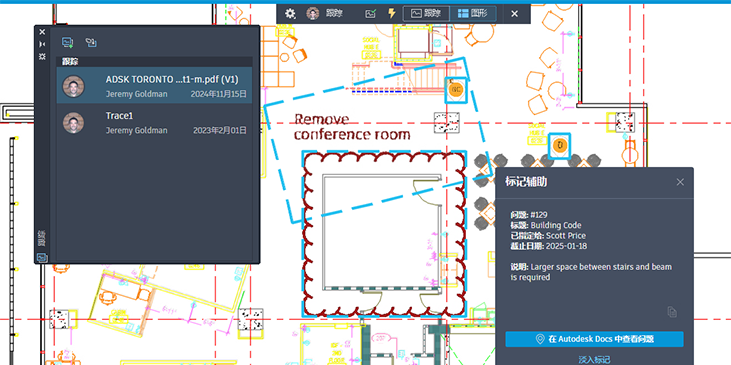Click the import markup trace icon
This screenshot has height=365, width=731.
click(91, 42)
